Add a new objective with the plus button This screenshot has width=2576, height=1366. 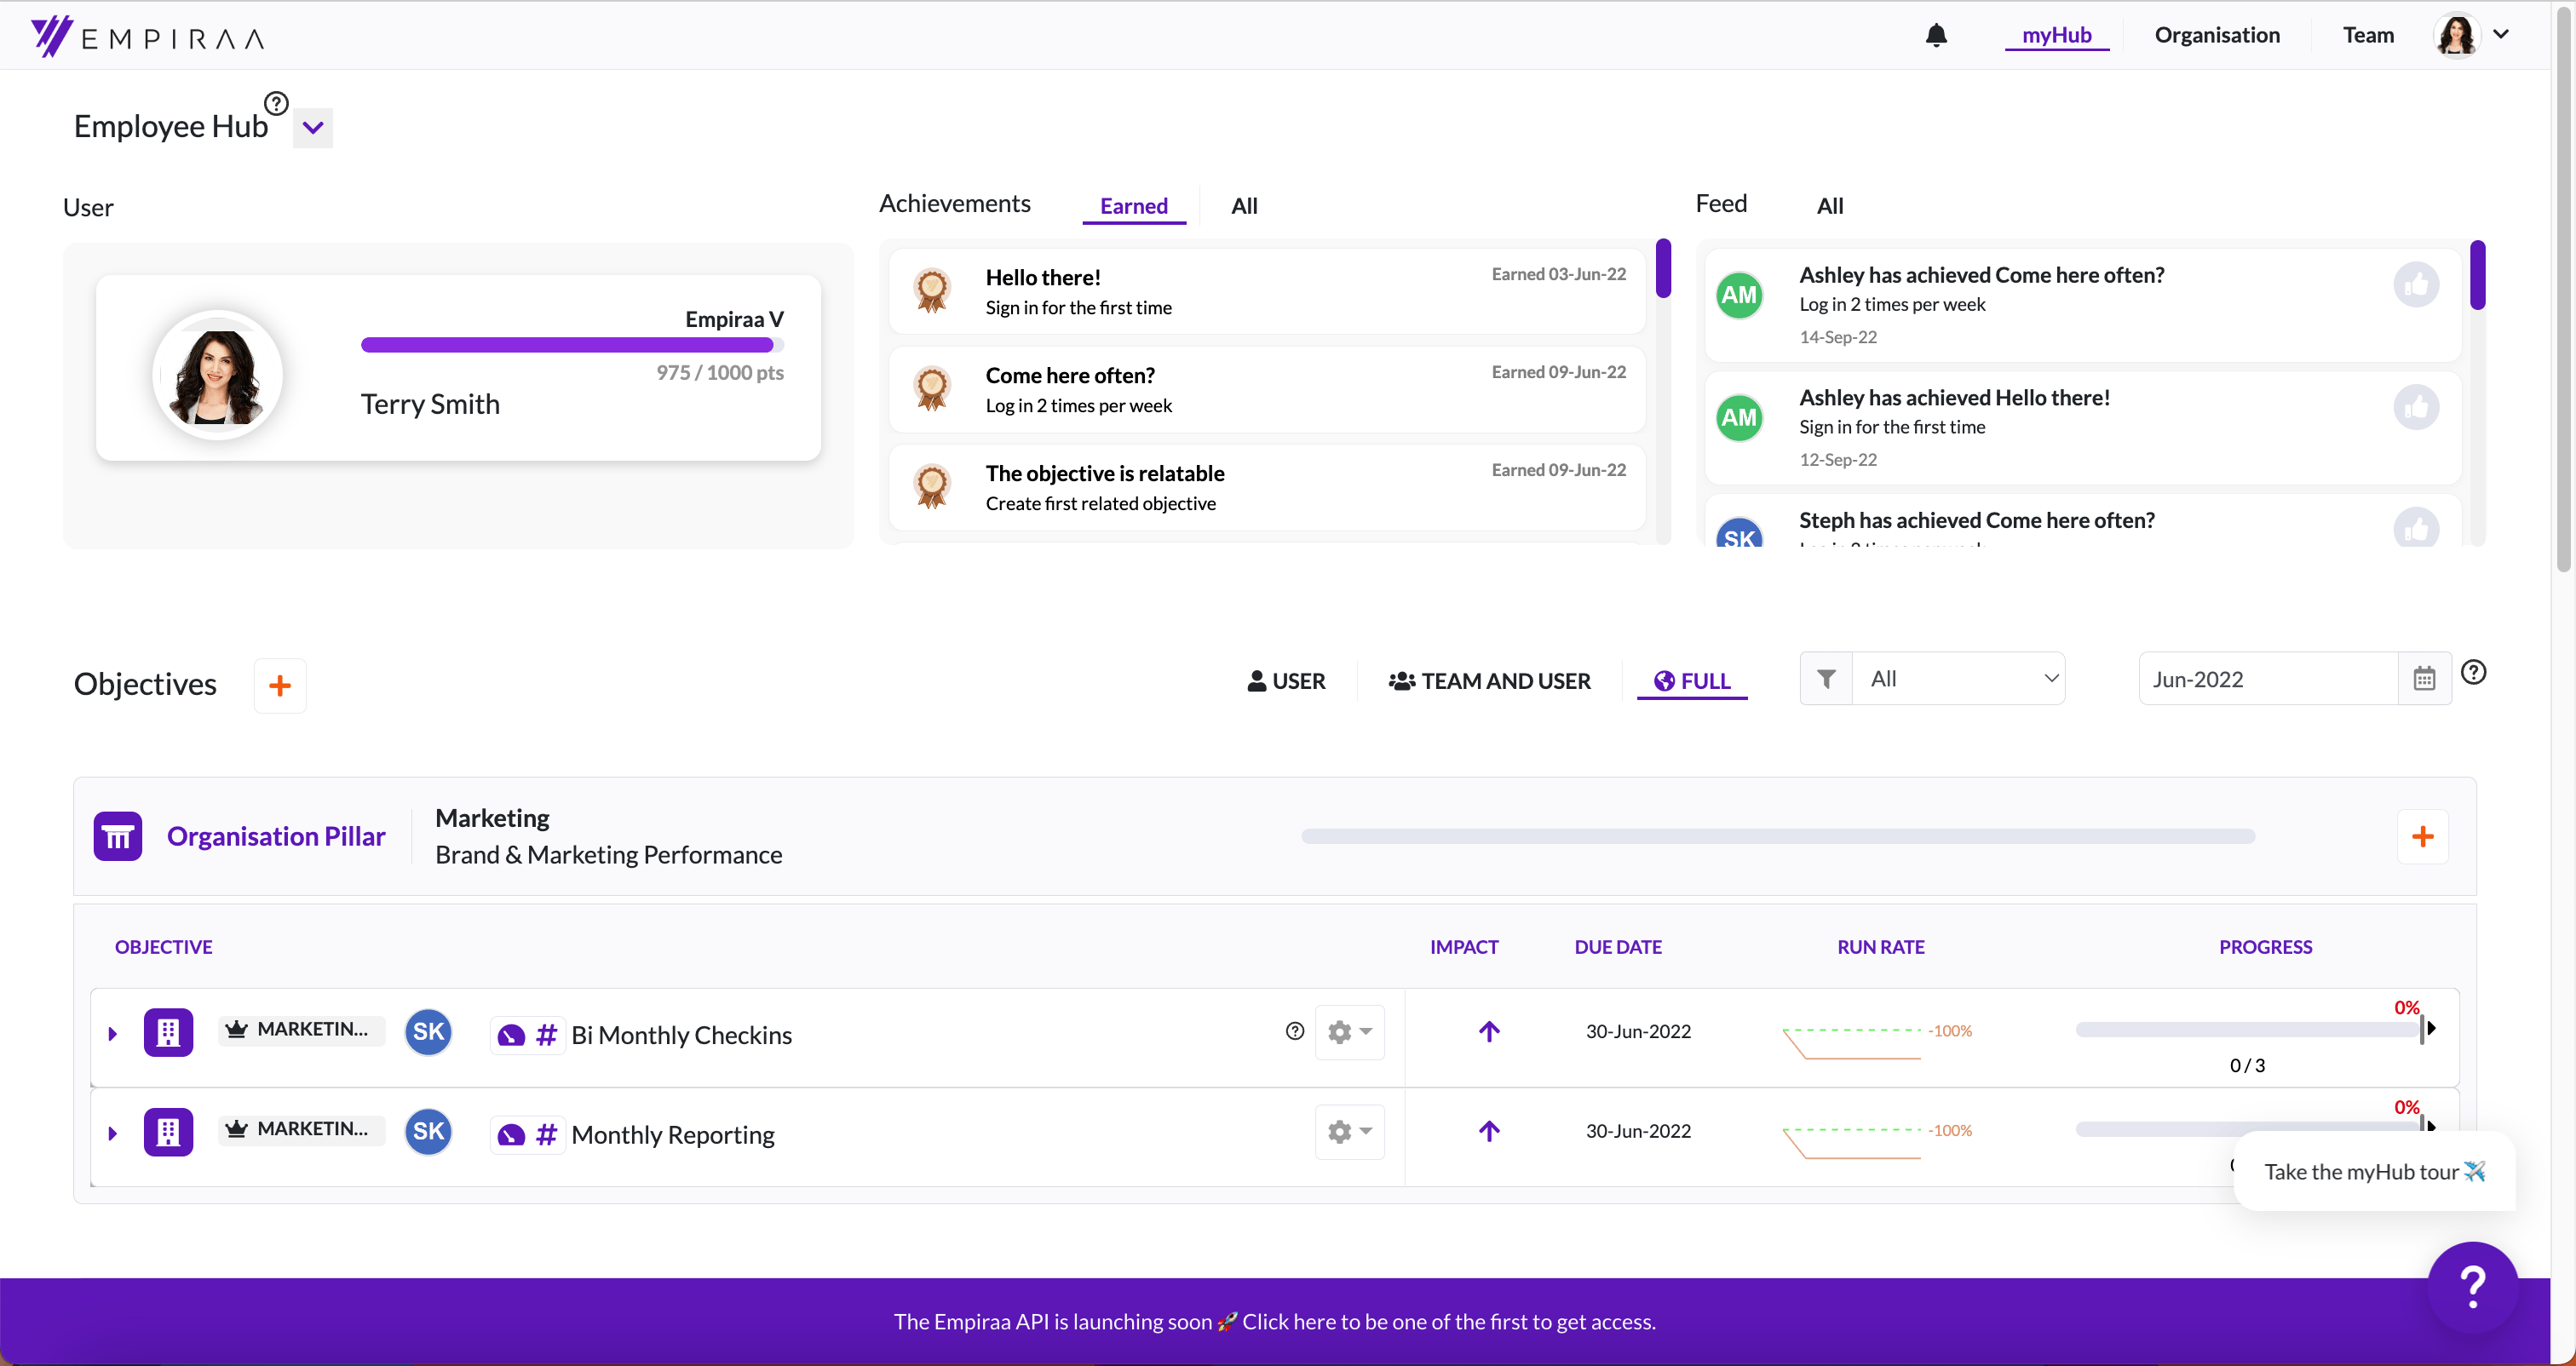[280, 685]
